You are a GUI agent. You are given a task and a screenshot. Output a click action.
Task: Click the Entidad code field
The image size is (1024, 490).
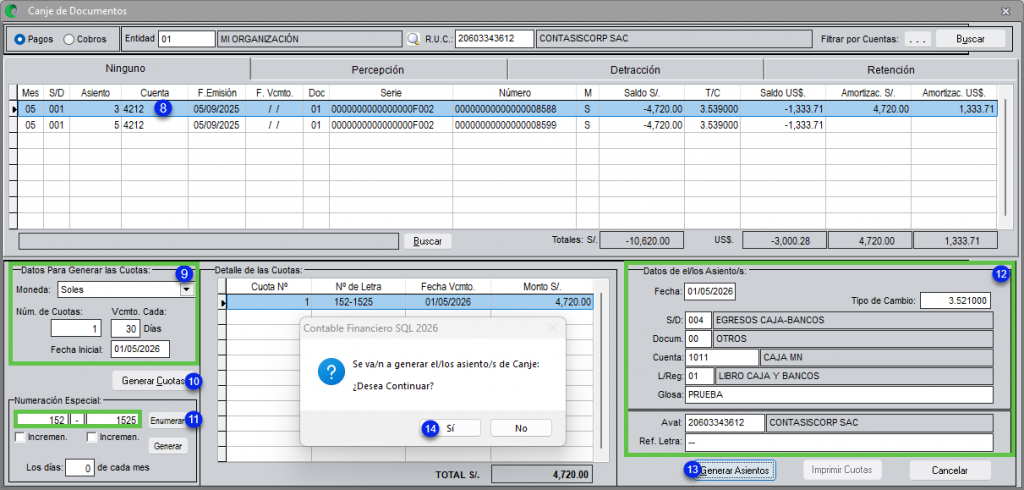point(186,39)
